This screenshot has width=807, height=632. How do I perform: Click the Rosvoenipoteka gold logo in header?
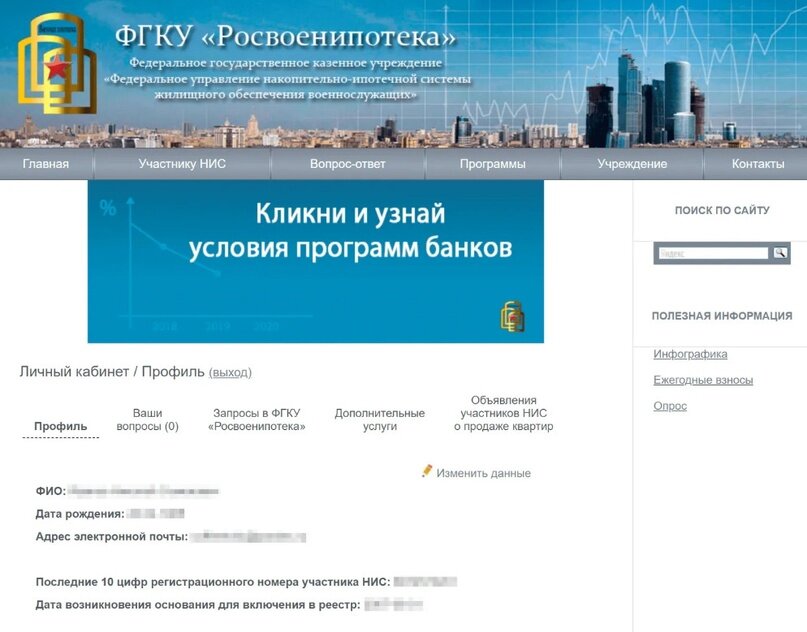coord(57,63)
